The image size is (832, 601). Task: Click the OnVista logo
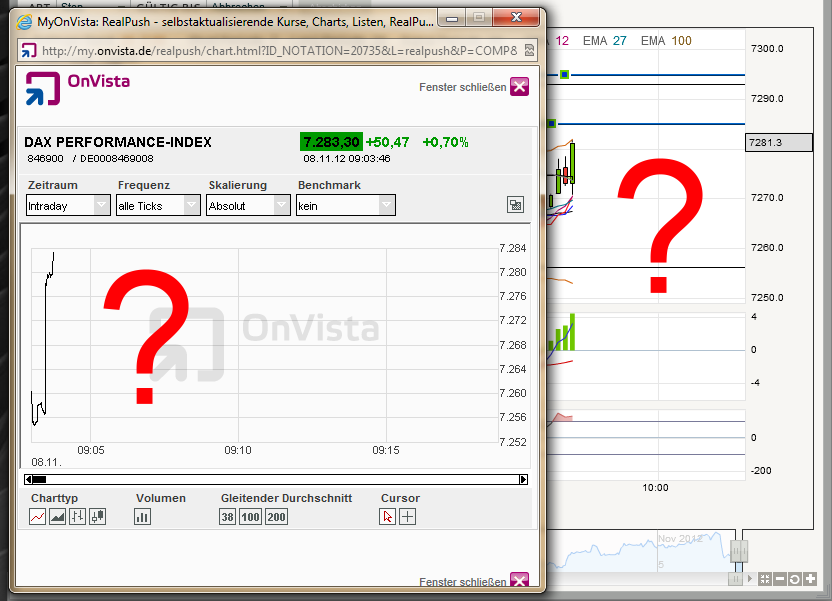[x=77, y=88]
